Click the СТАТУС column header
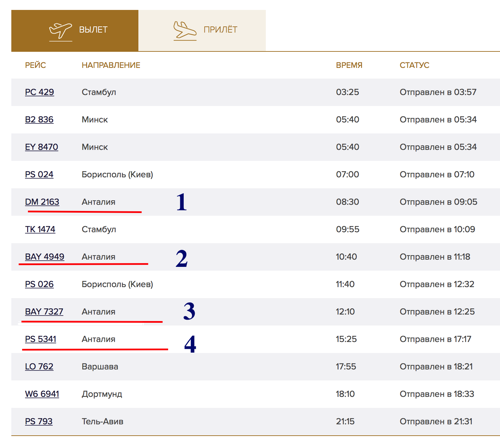This screenshot has width=500, height=437. (414, 65)
